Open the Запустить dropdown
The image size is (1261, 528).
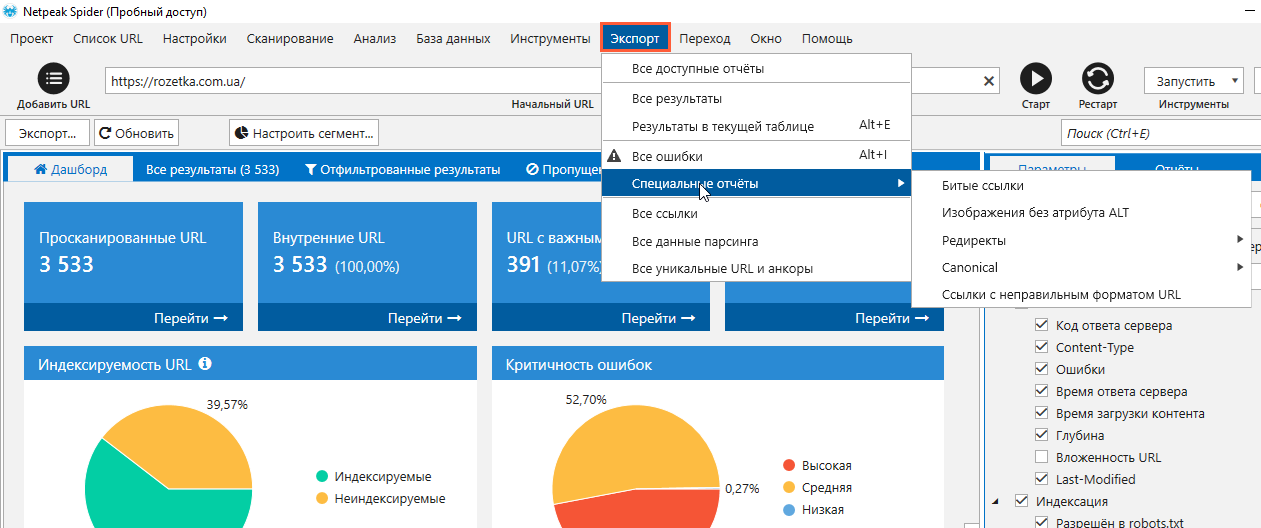[1193, 81]
